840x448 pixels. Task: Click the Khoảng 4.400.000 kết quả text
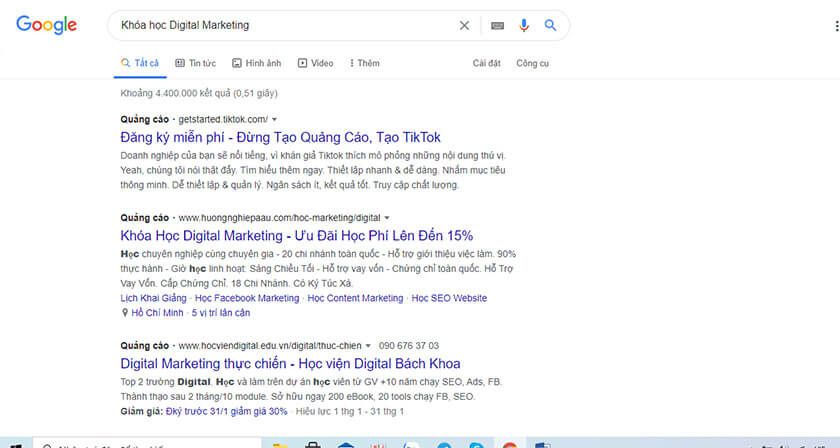[x=199, y=93]
